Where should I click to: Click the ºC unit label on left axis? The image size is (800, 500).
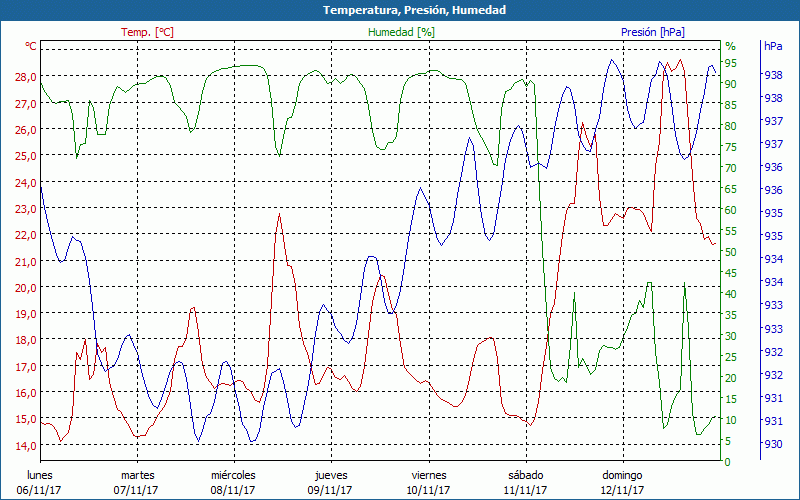coord(31,46)
